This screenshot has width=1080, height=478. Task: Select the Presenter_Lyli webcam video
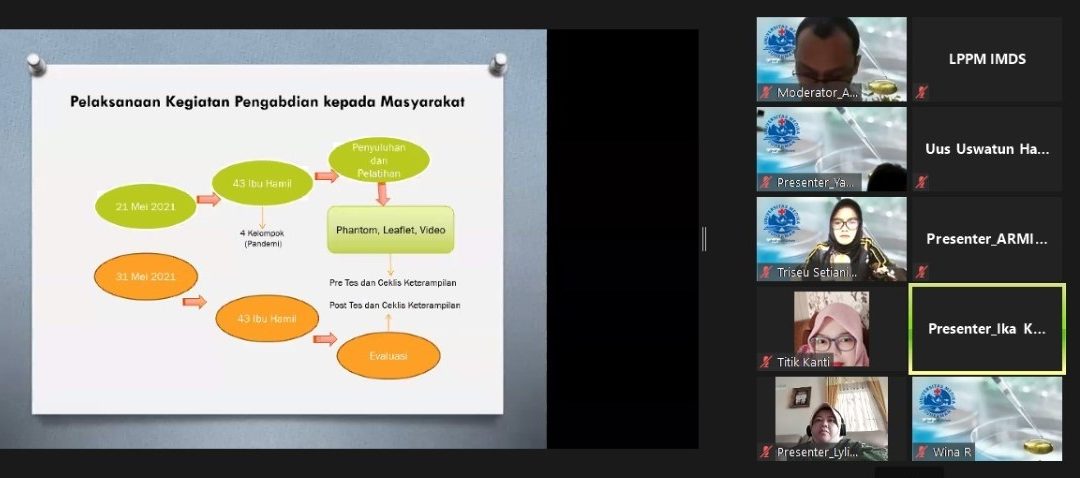(x=831, y=419)
